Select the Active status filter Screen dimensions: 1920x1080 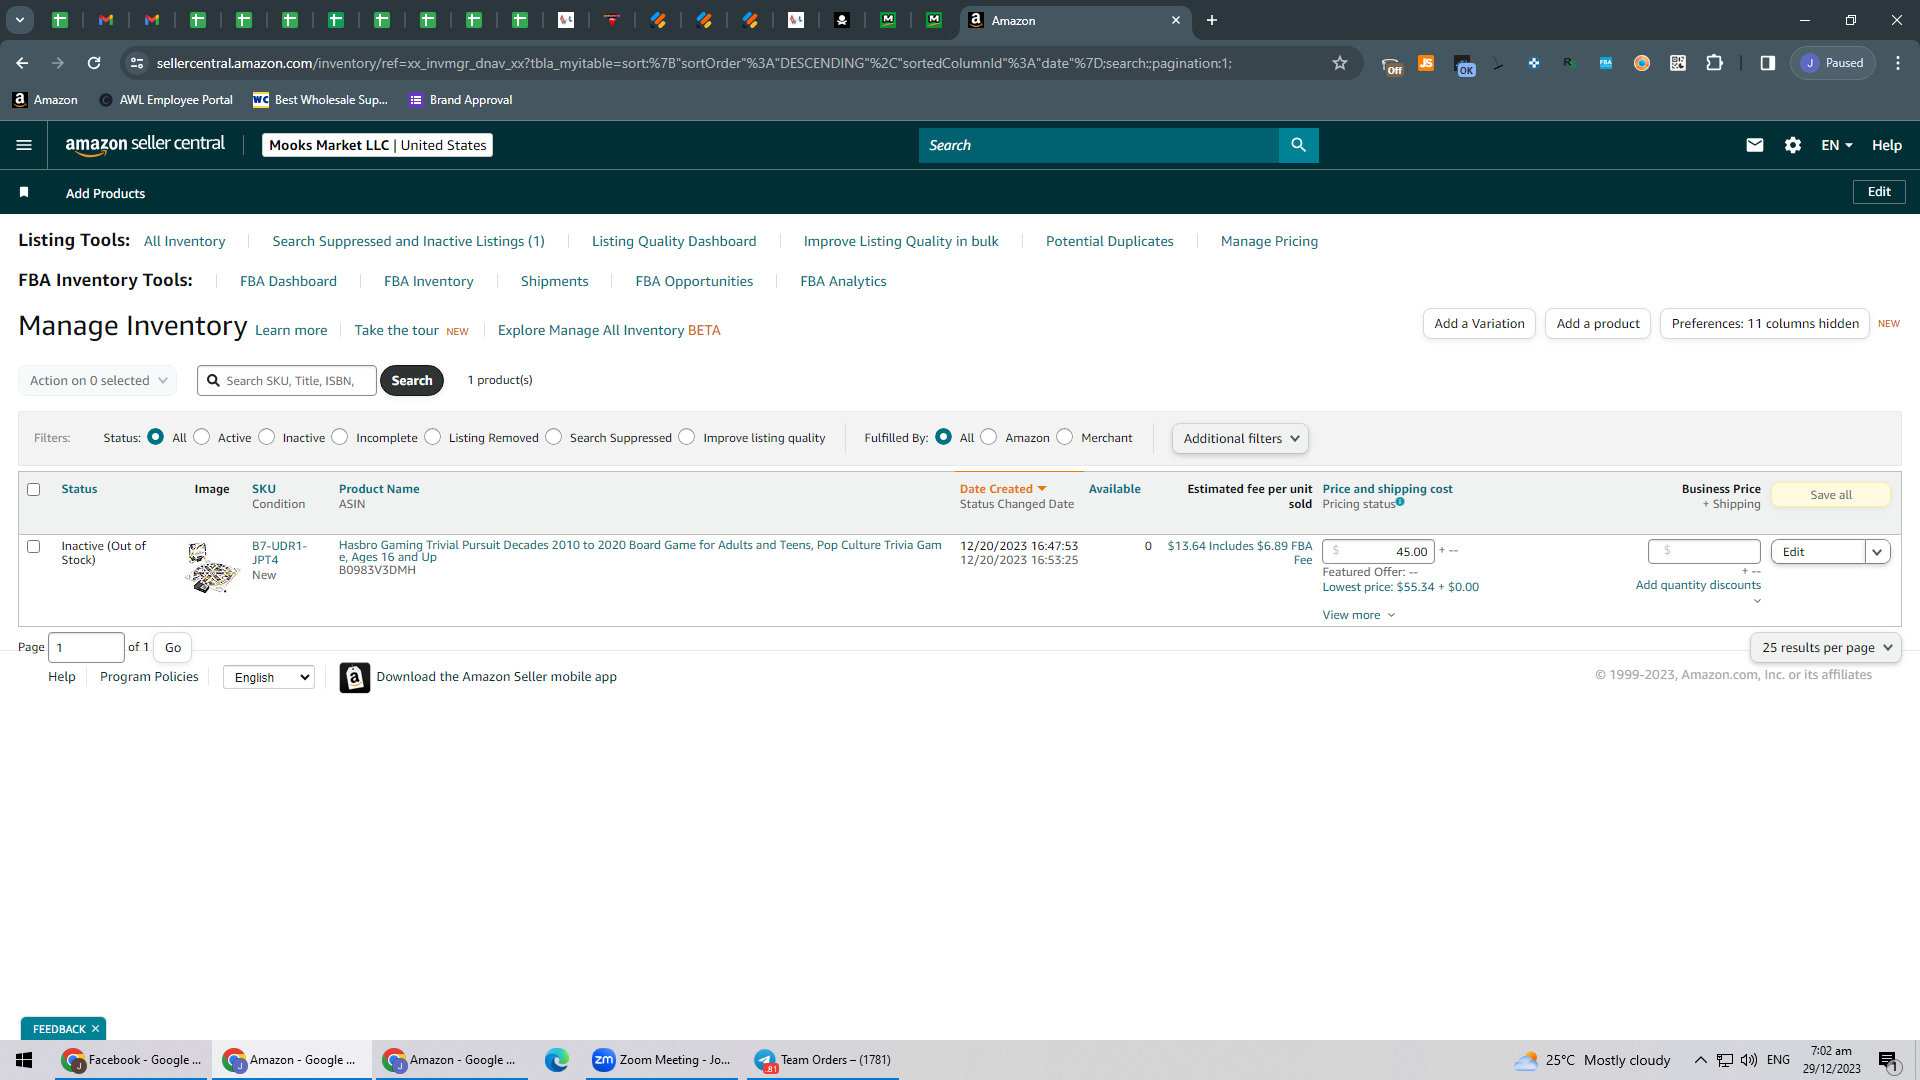point(202,437)
